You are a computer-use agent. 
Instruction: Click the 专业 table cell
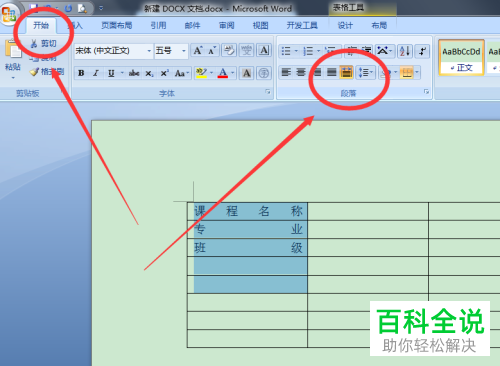[x=247, y=229]
